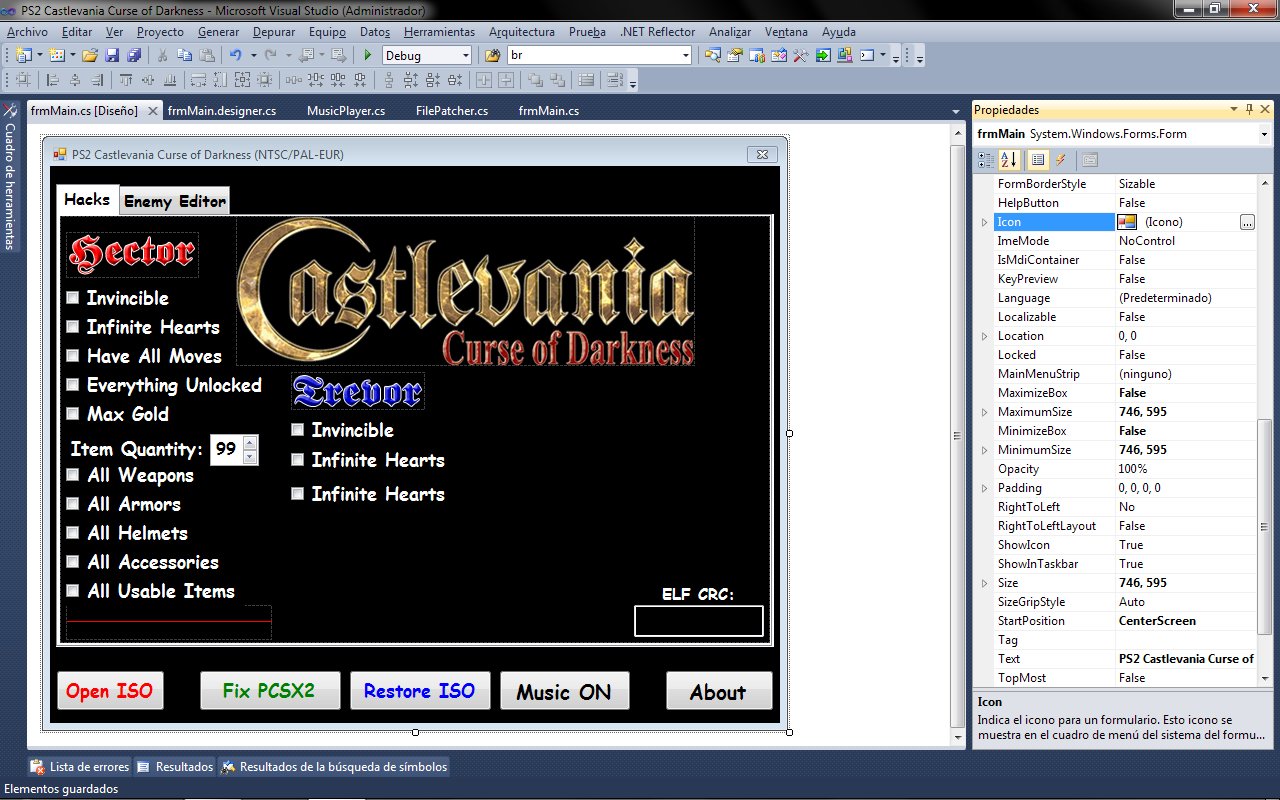Image resolution: width=1280 pixels, height=800 pixels.
Task: Open the Depurar menu
Action: click(274, 32)
